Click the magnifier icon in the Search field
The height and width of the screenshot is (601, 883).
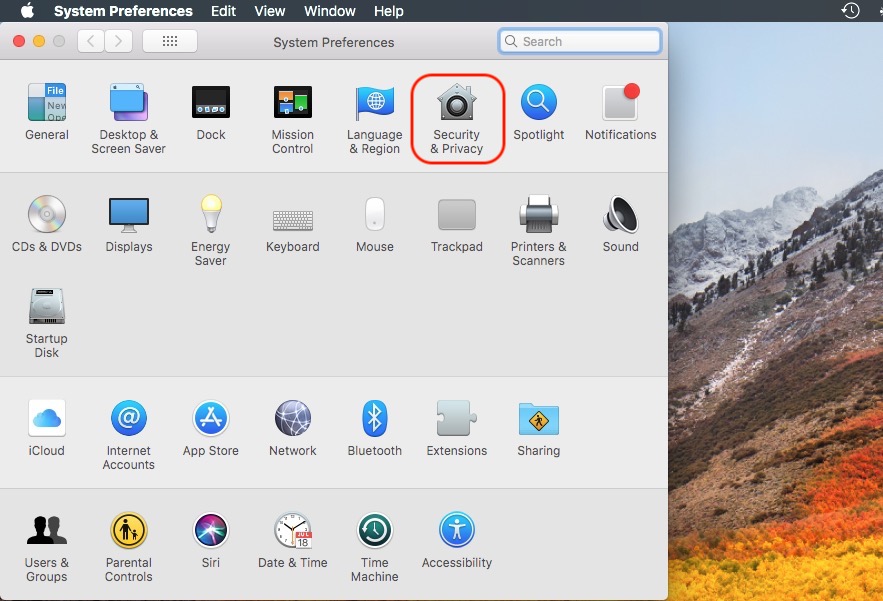tap(511, 41)
